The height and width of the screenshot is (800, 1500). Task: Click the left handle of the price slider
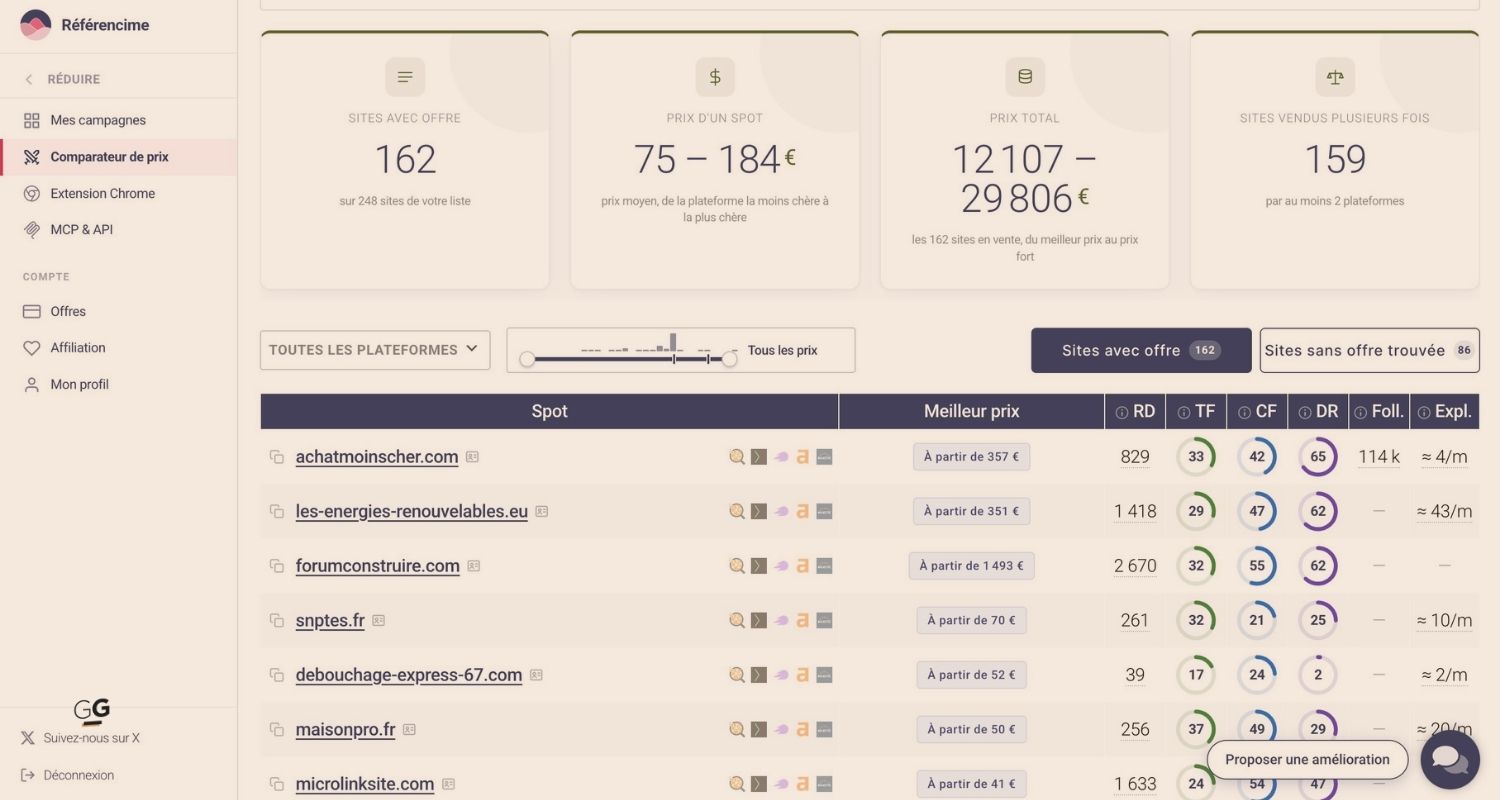[527, 359]
